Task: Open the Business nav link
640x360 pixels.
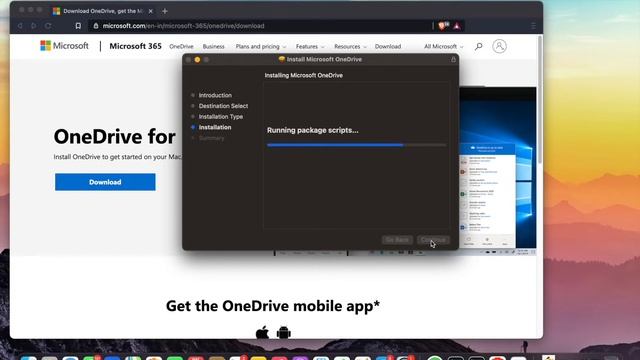Action: click(213, 47)
